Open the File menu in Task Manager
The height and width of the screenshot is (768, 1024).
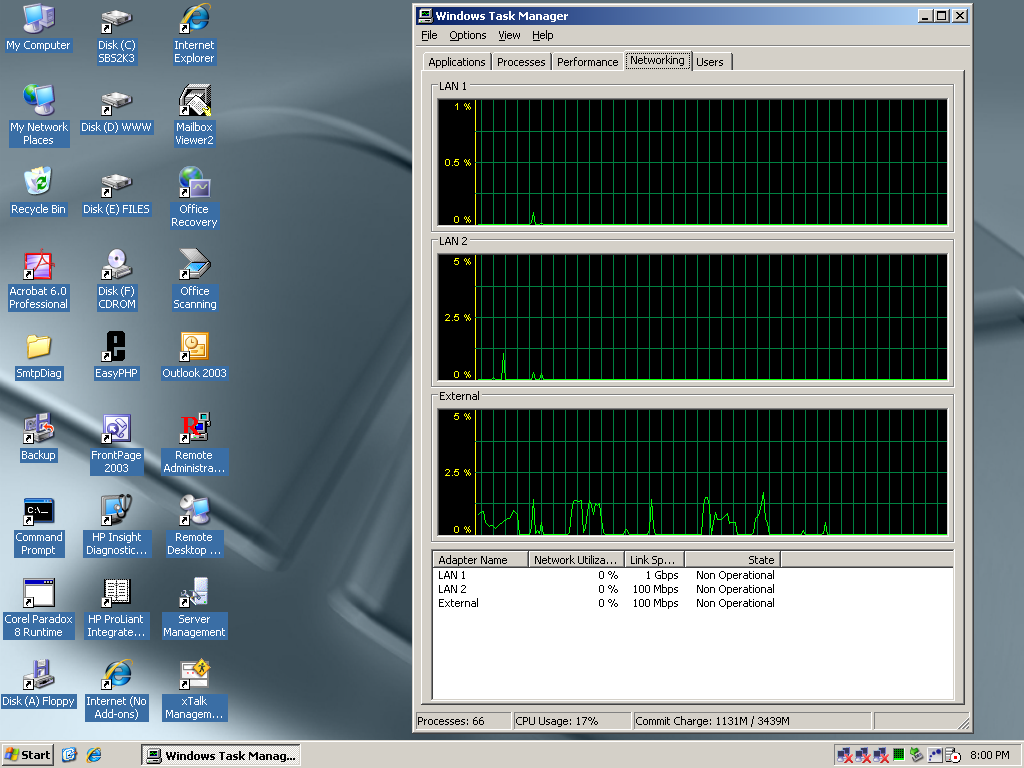coord(429,35)
